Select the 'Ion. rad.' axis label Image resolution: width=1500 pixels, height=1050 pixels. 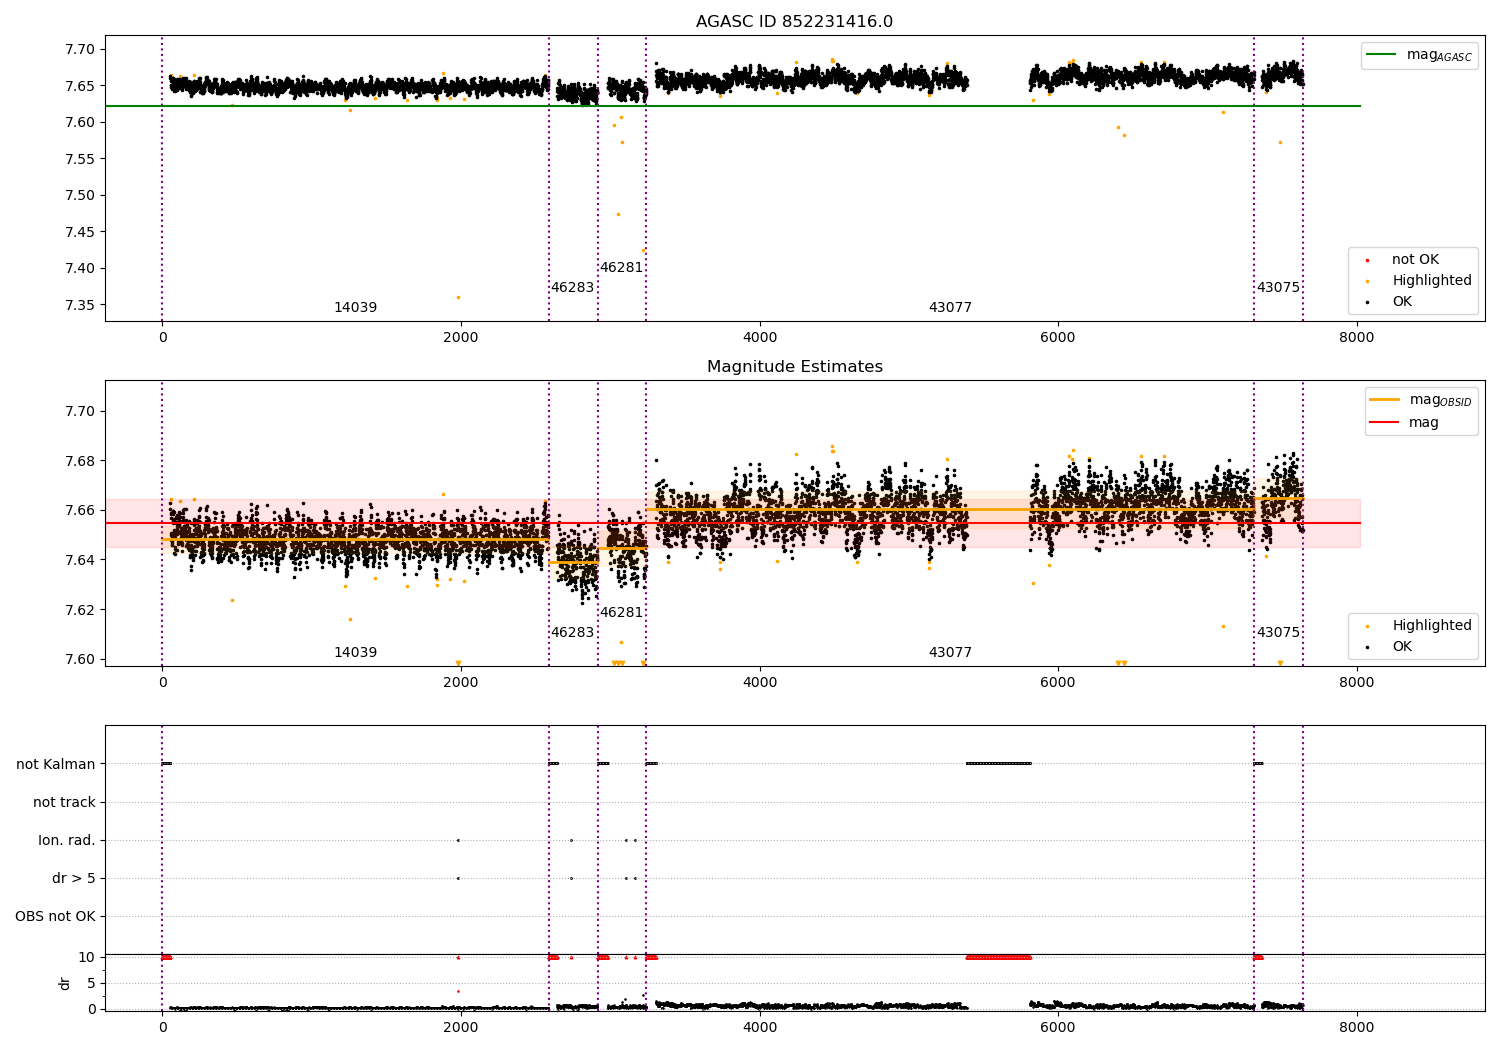click(x=67, y=840)
